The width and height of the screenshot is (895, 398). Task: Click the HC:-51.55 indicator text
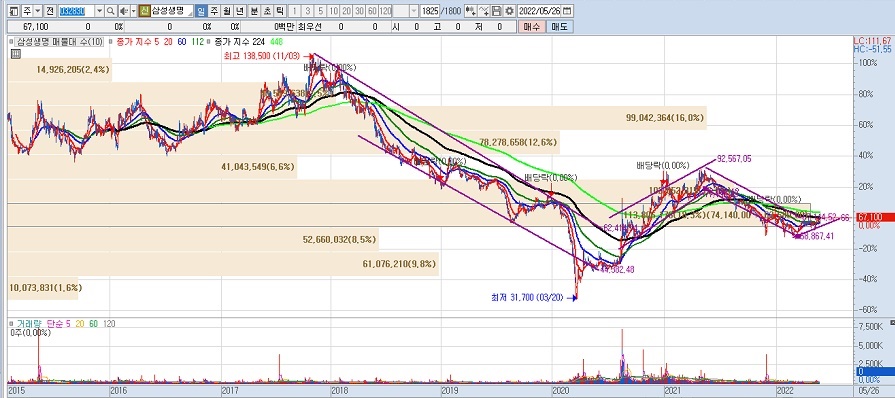[x=872, y=50]
